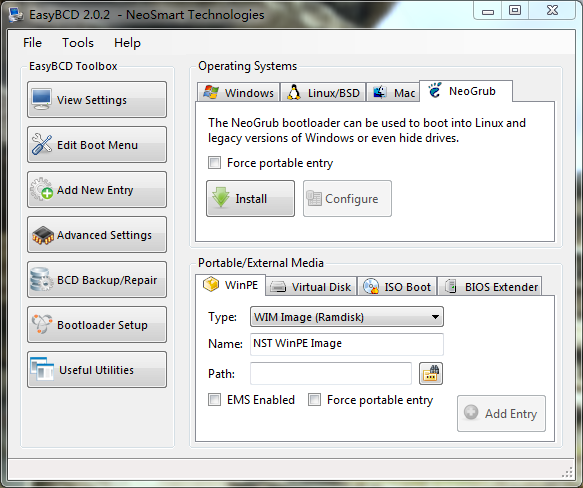Enable NeoGrub Force portable entry checkbox
The image size is (583, 488).
214,163
